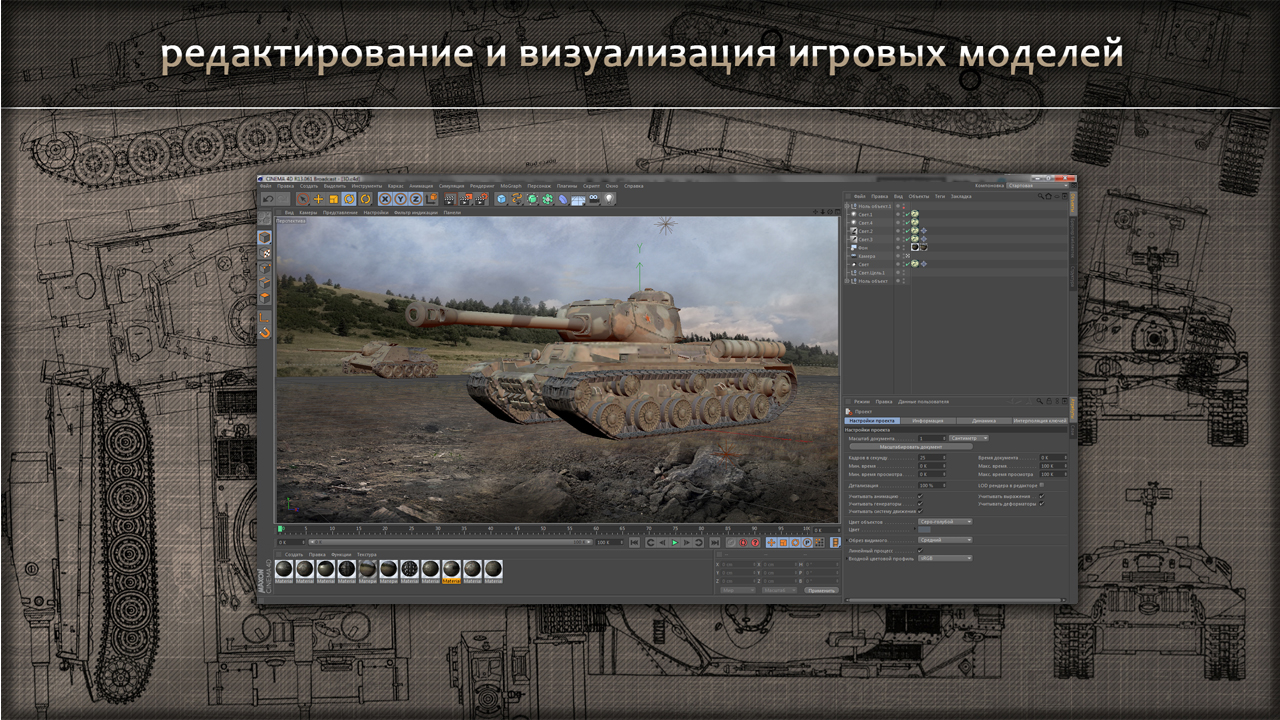Click the Model mode cube icon in left sidebar
The height and width of the screenshot is (720, 1280).
(264, 238)
